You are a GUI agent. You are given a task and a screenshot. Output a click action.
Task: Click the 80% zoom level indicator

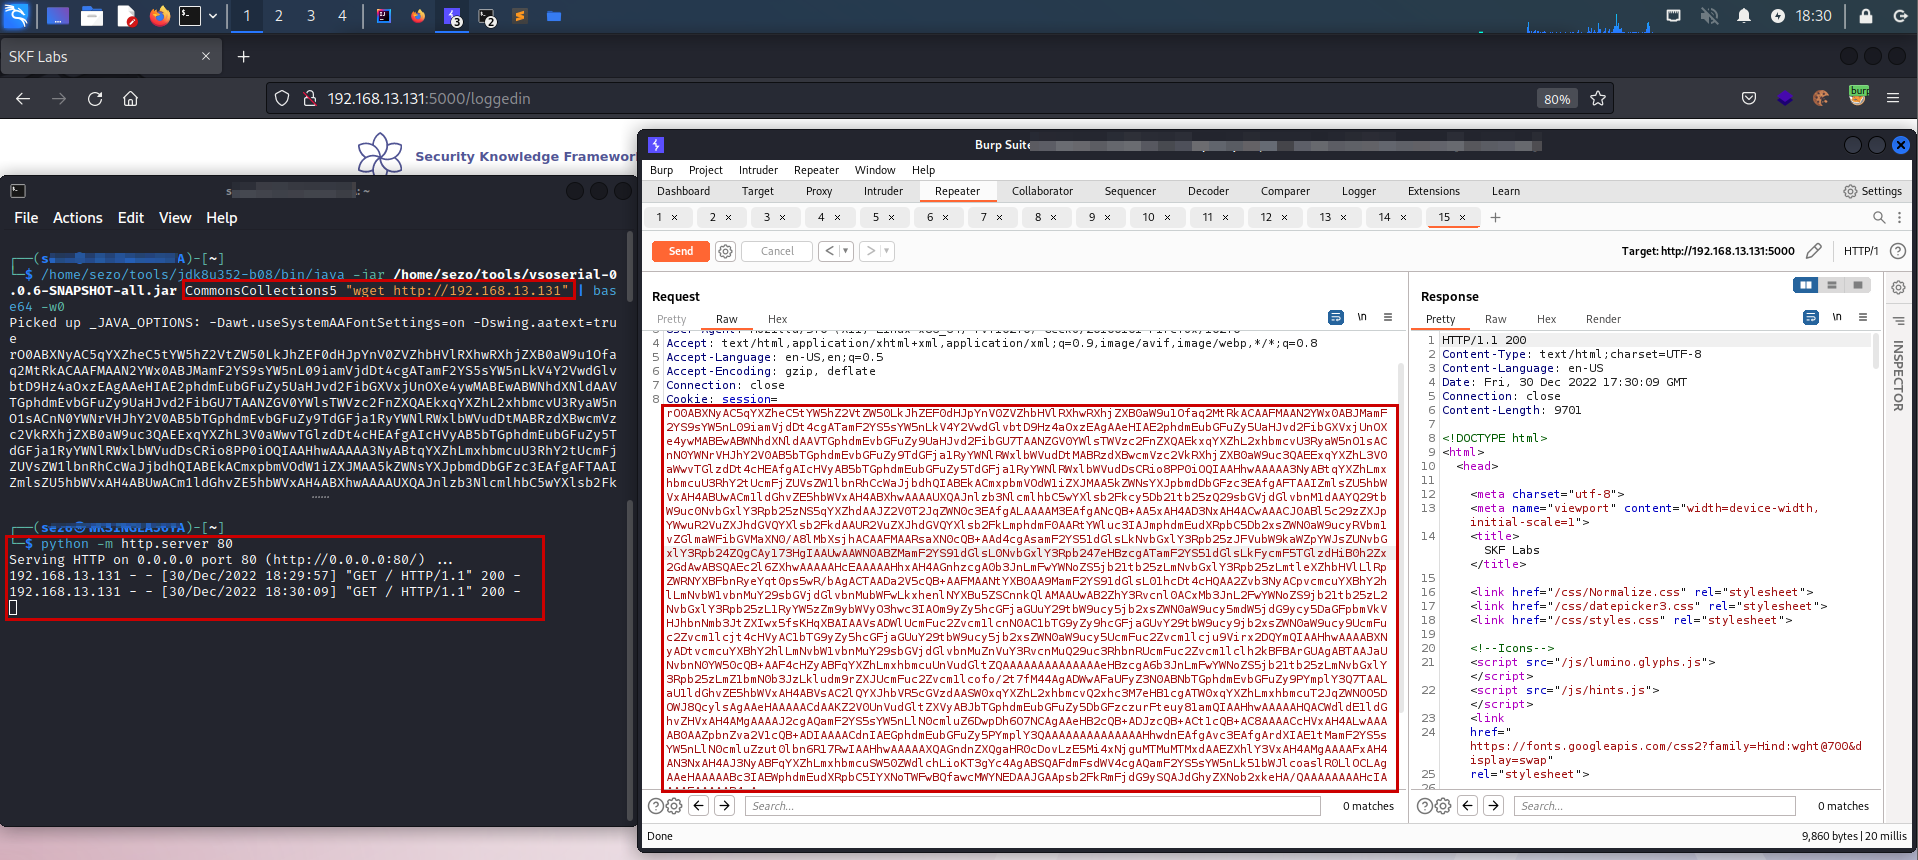coord(1557,99)
